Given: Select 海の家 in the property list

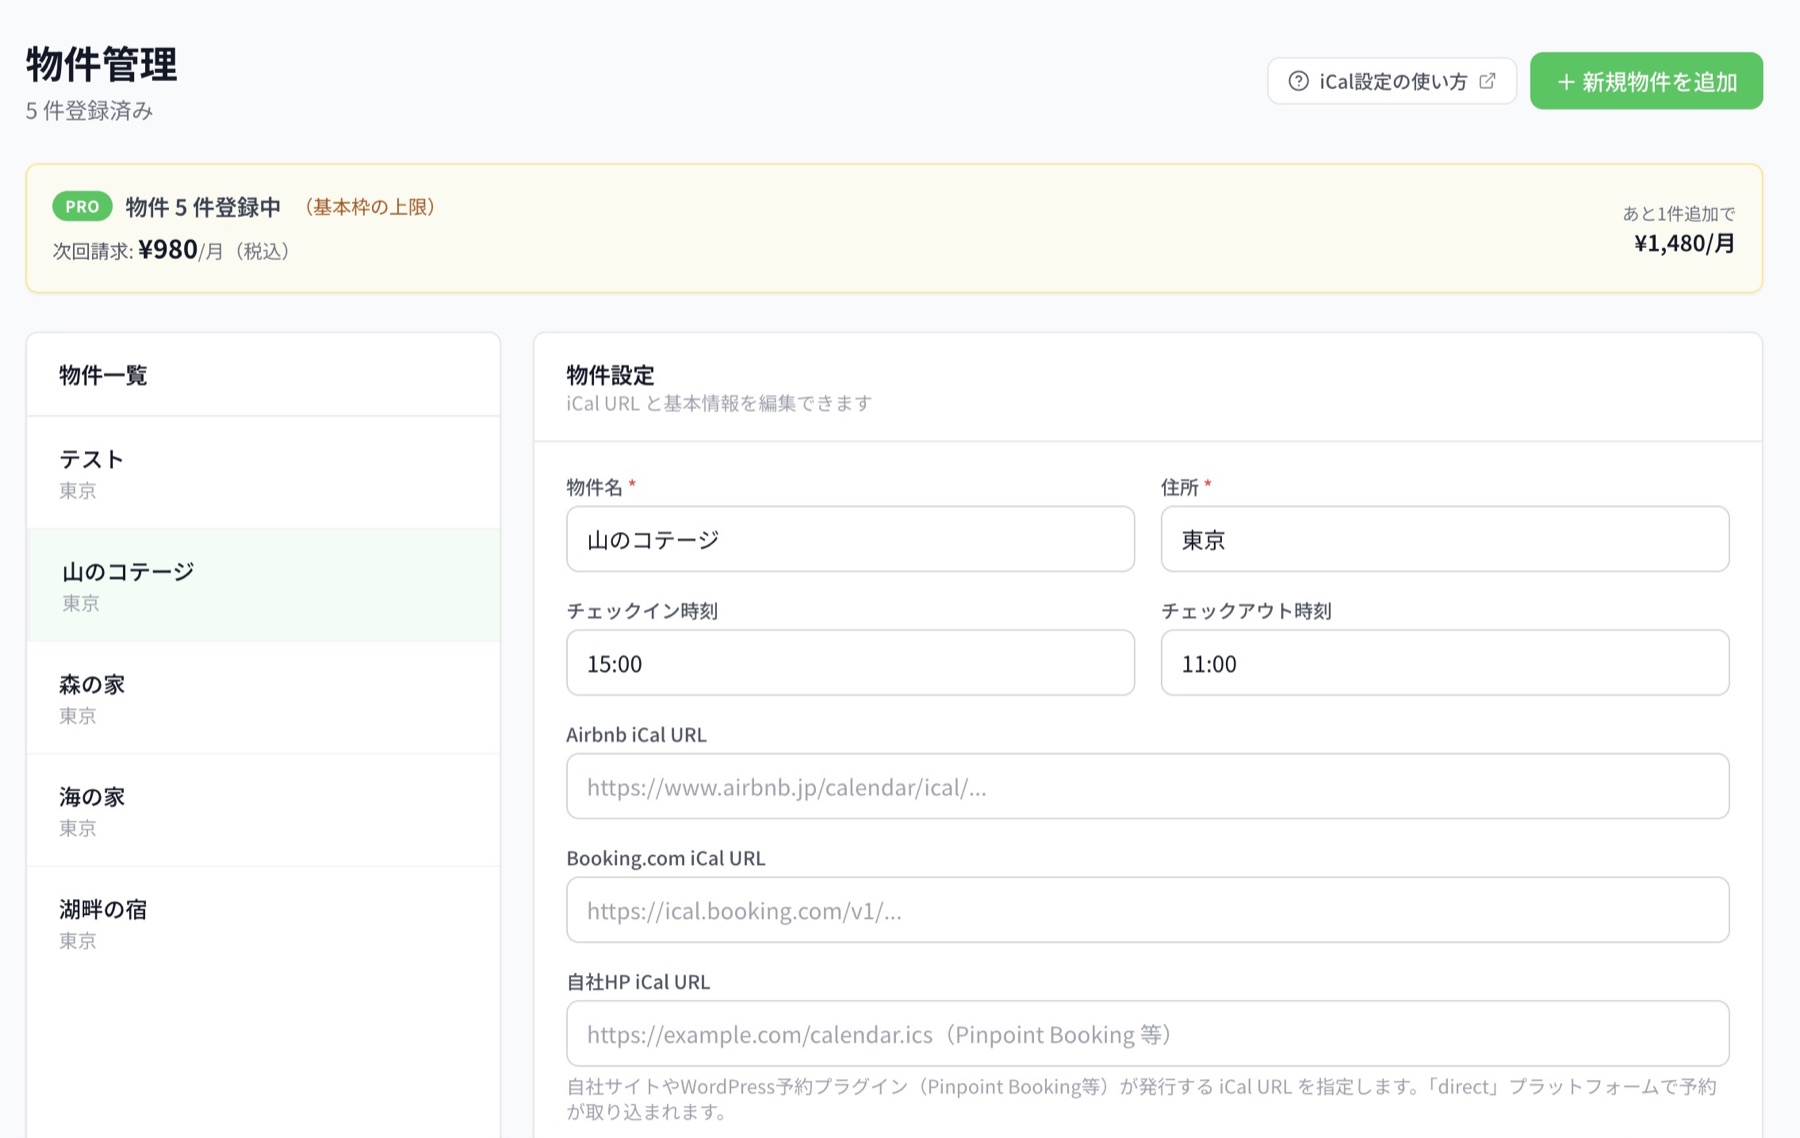Looking at the screenshot, I should coord(263,810).
